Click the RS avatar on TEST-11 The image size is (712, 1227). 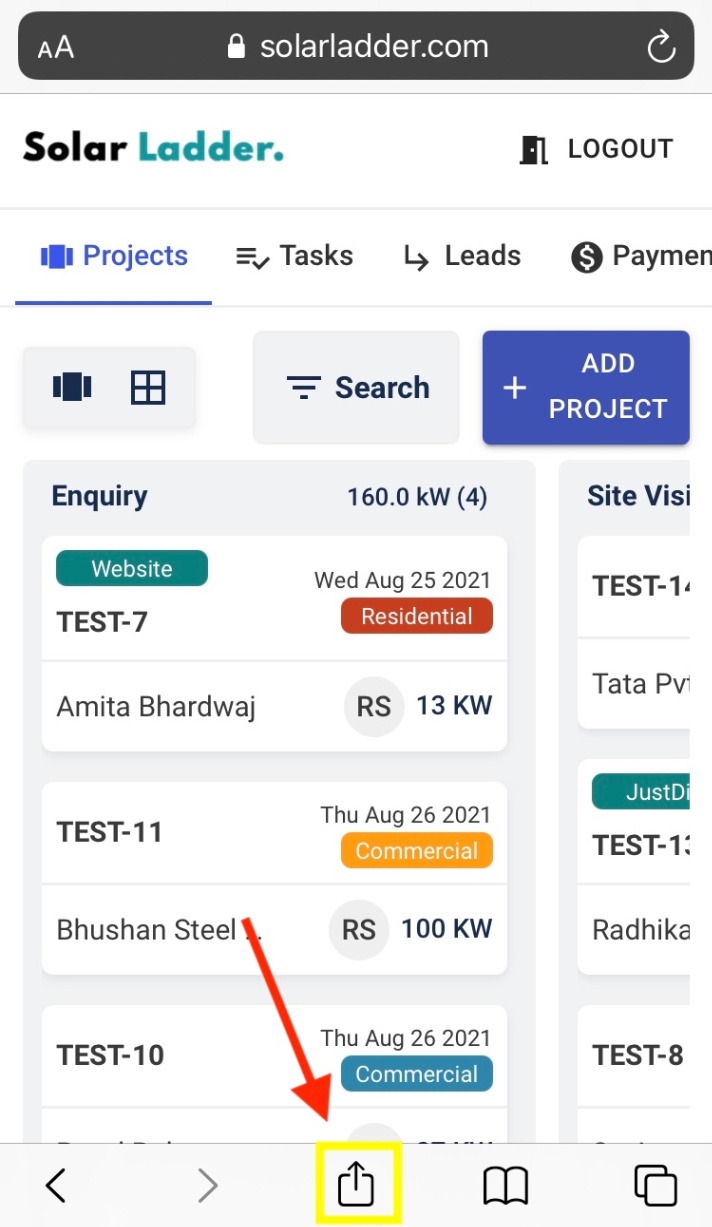click(358, 930)
